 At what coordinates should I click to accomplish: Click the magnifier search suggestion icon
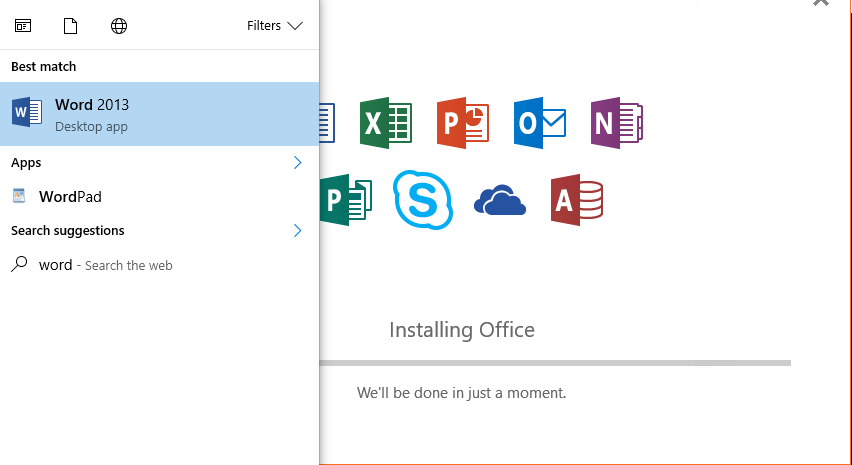click(20, 264)
